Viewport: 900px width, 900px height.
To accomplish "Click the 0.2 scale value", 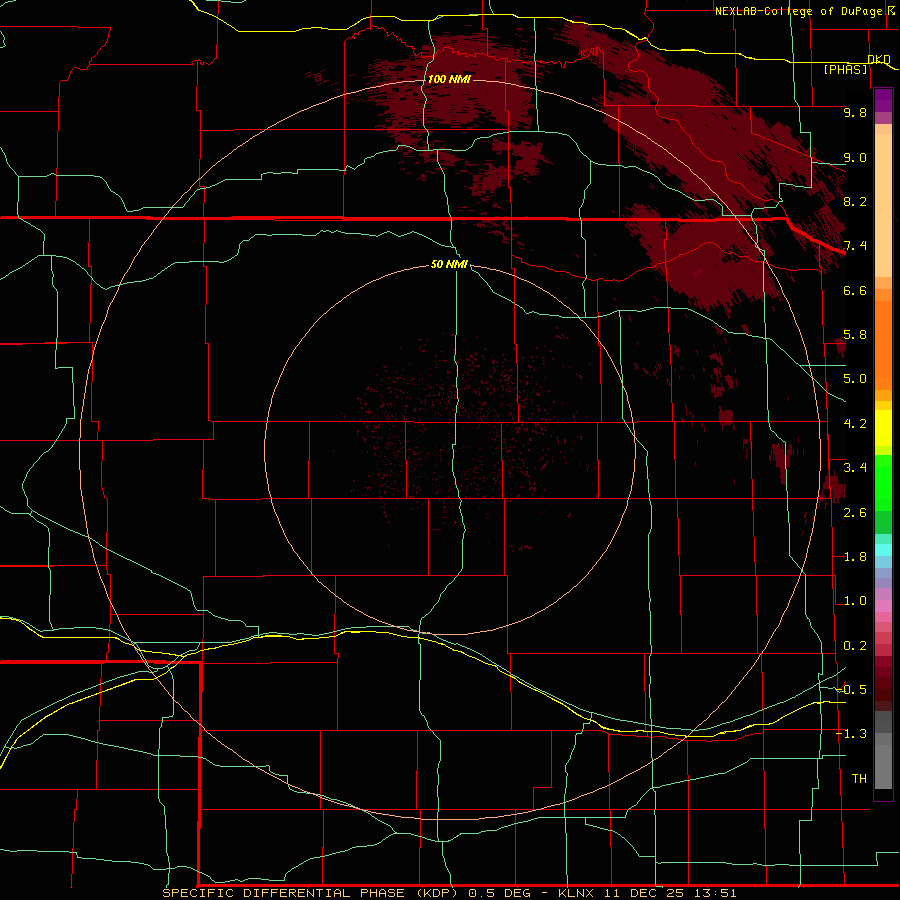I will pos(855,646).
